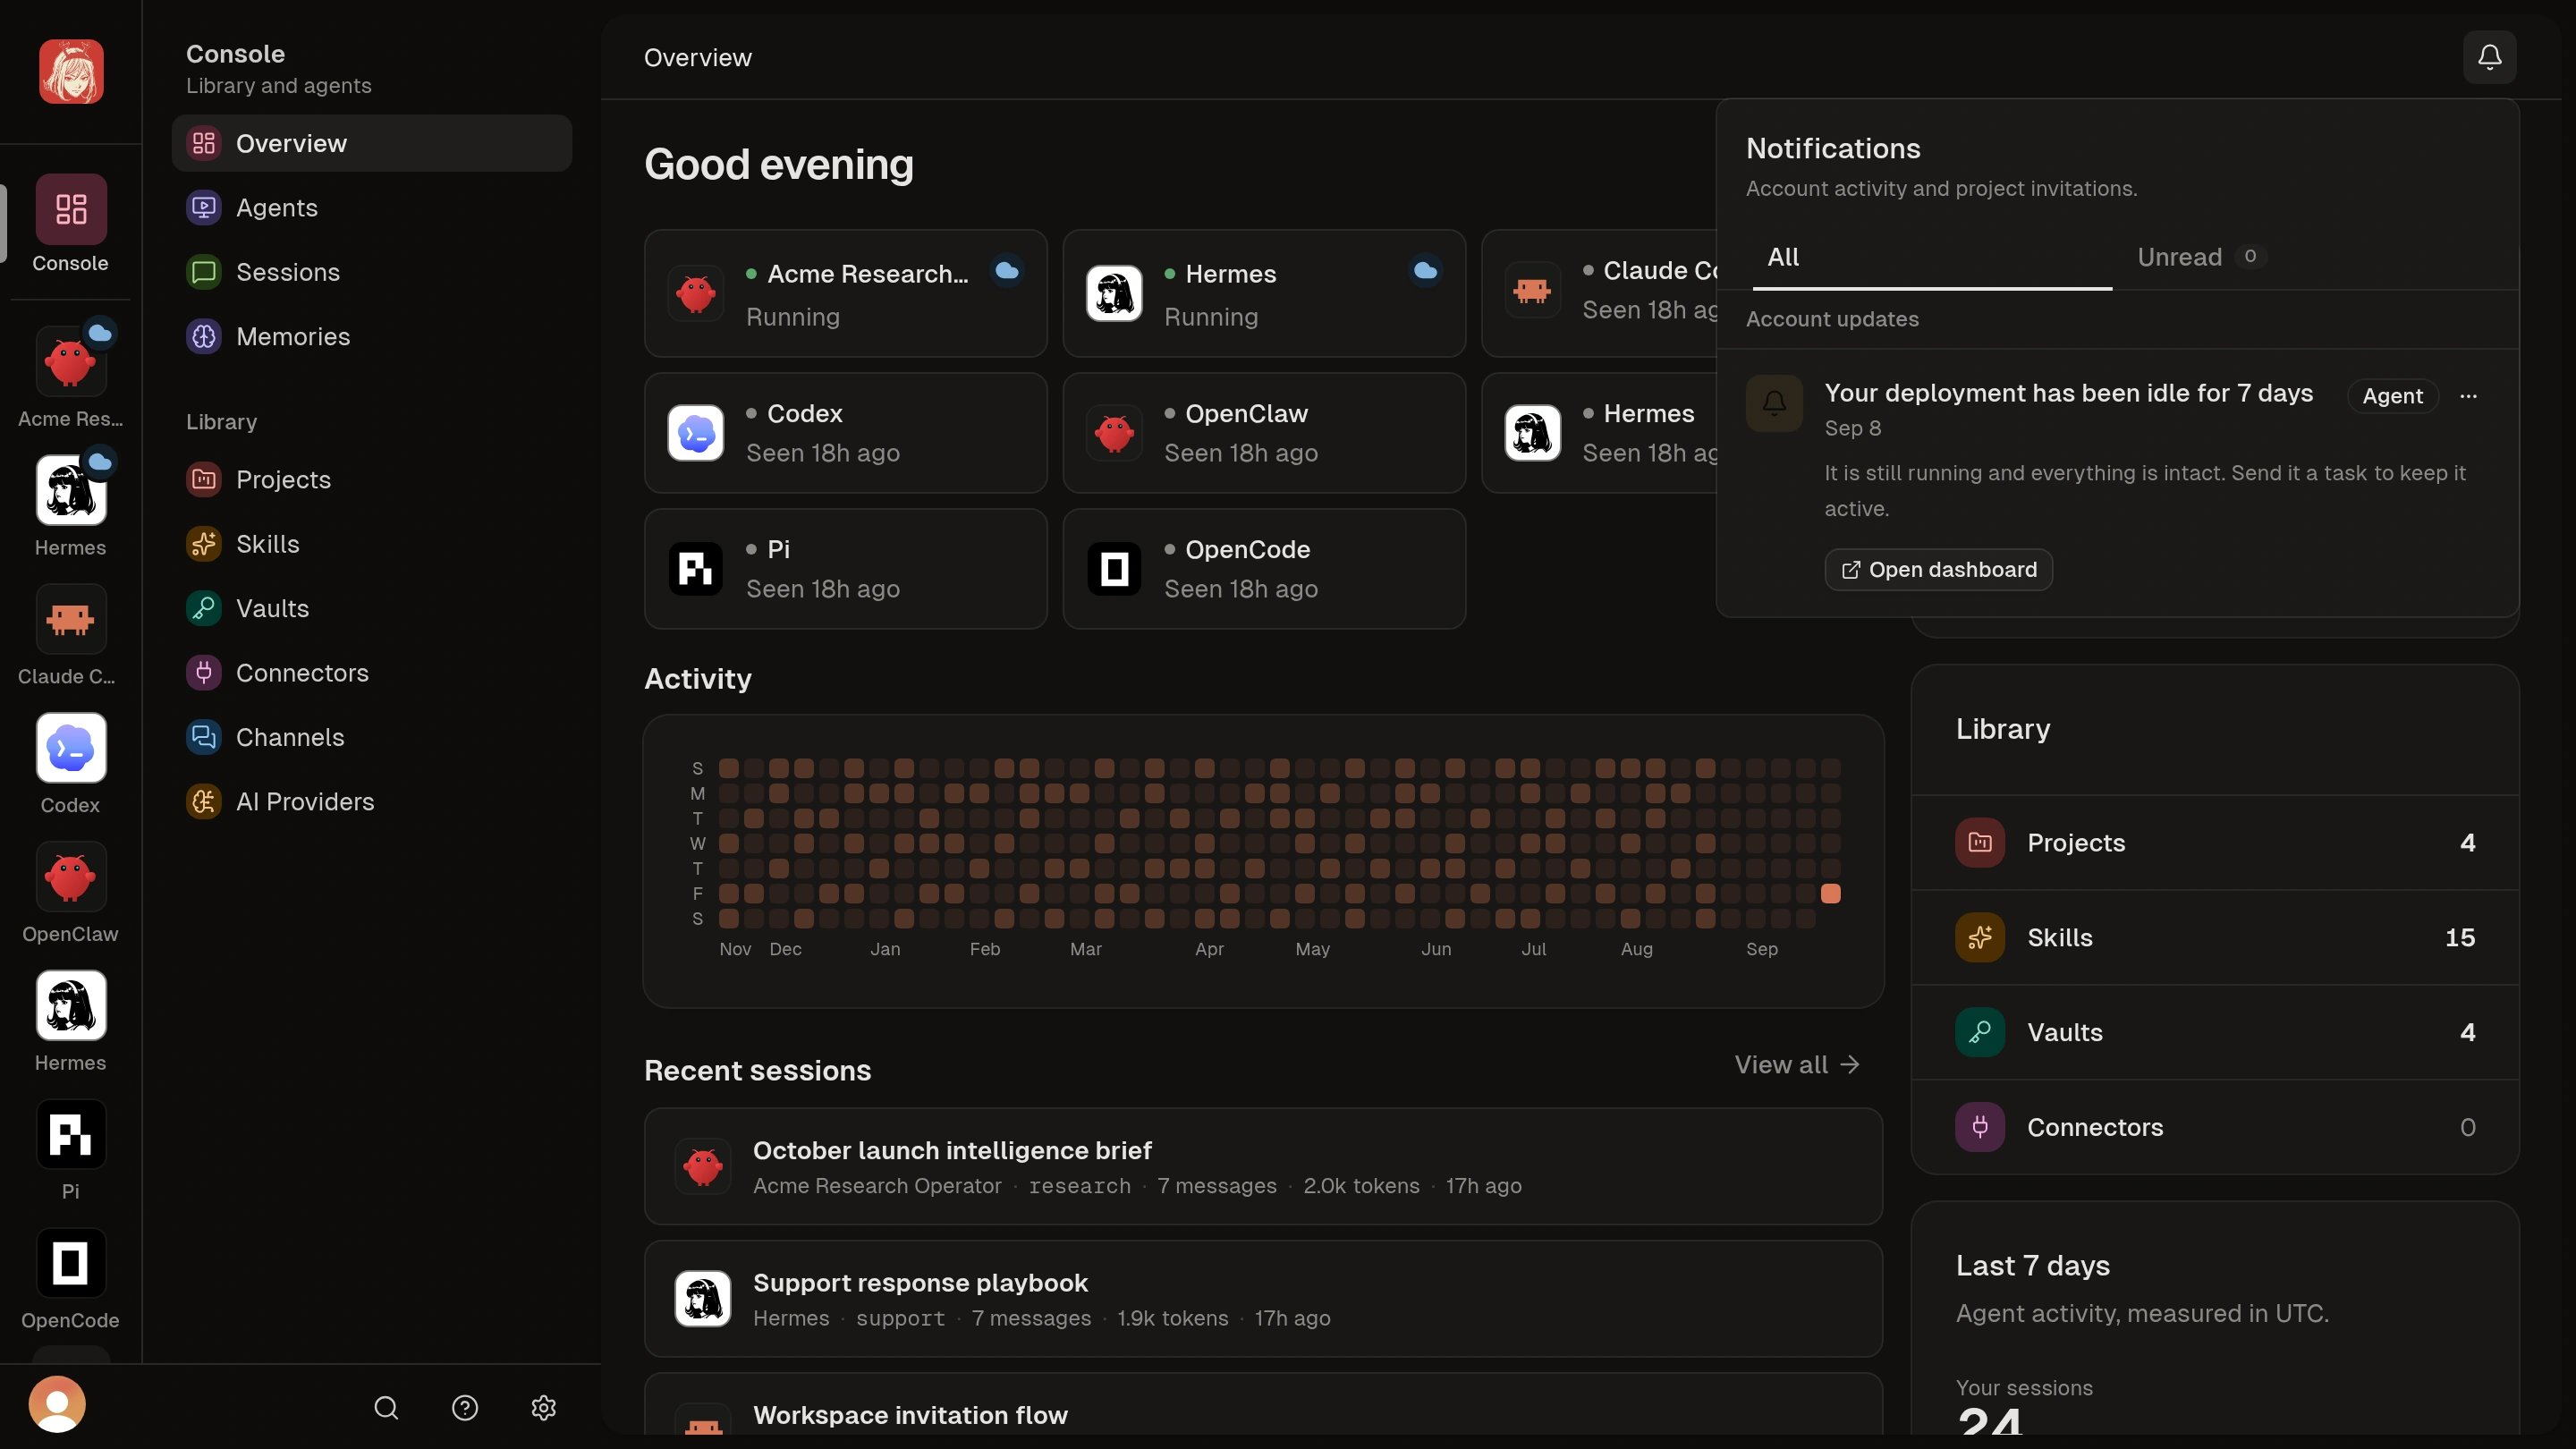Select Codex agent in left rail
The height and width of the screenshot is (1449, 2576).
pos(70,764)
